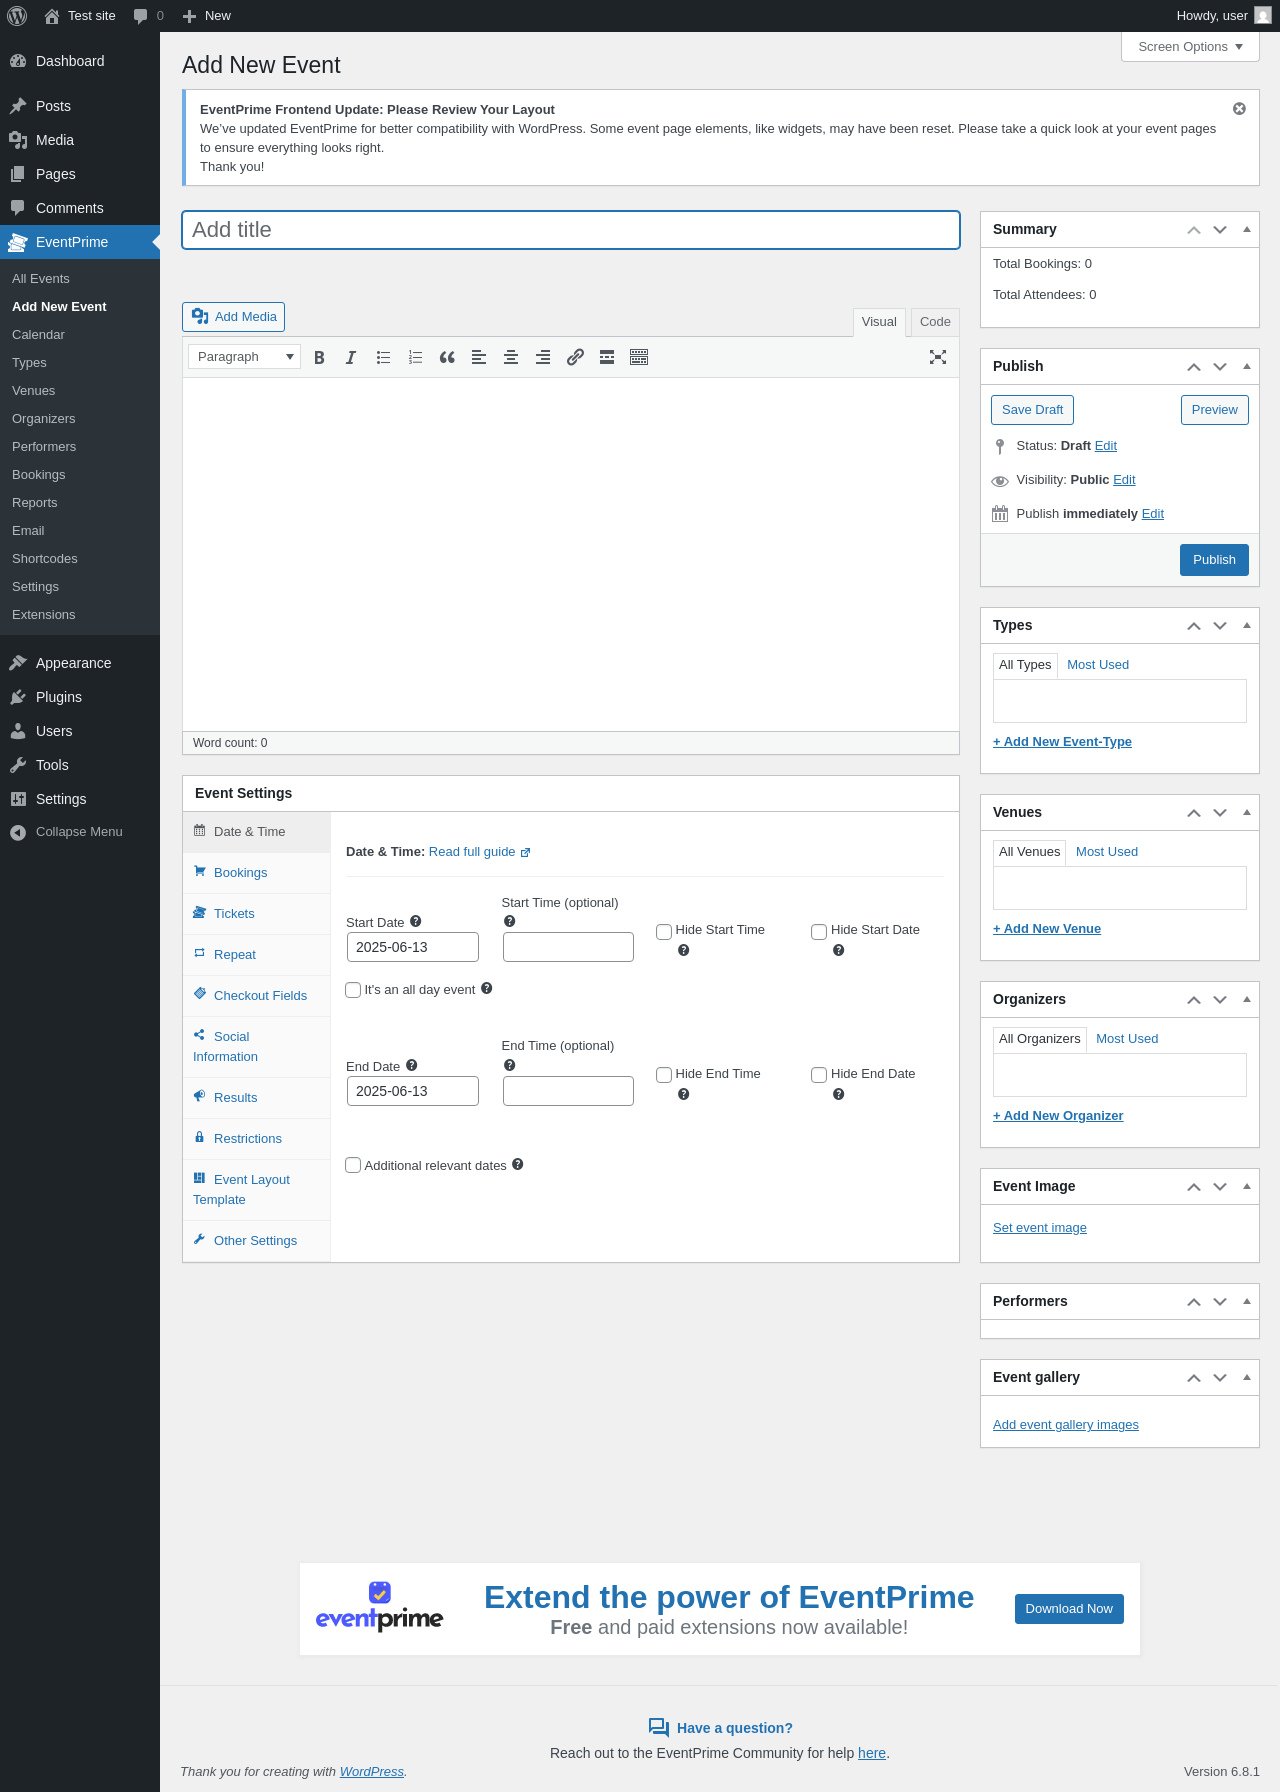Collapse the Publish panel

click(1247, 366)
